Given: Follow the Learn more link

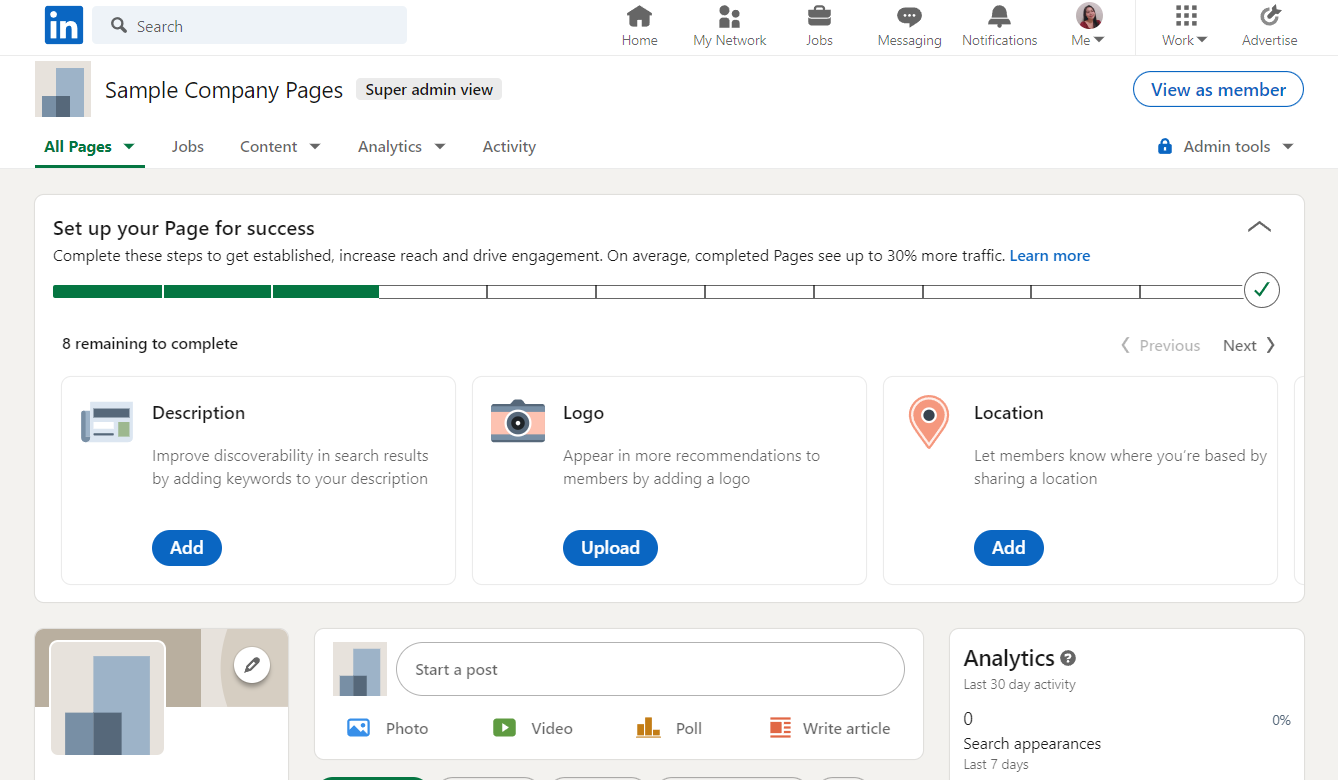Looking at the screenshot, I should [x=1050, y=256].
